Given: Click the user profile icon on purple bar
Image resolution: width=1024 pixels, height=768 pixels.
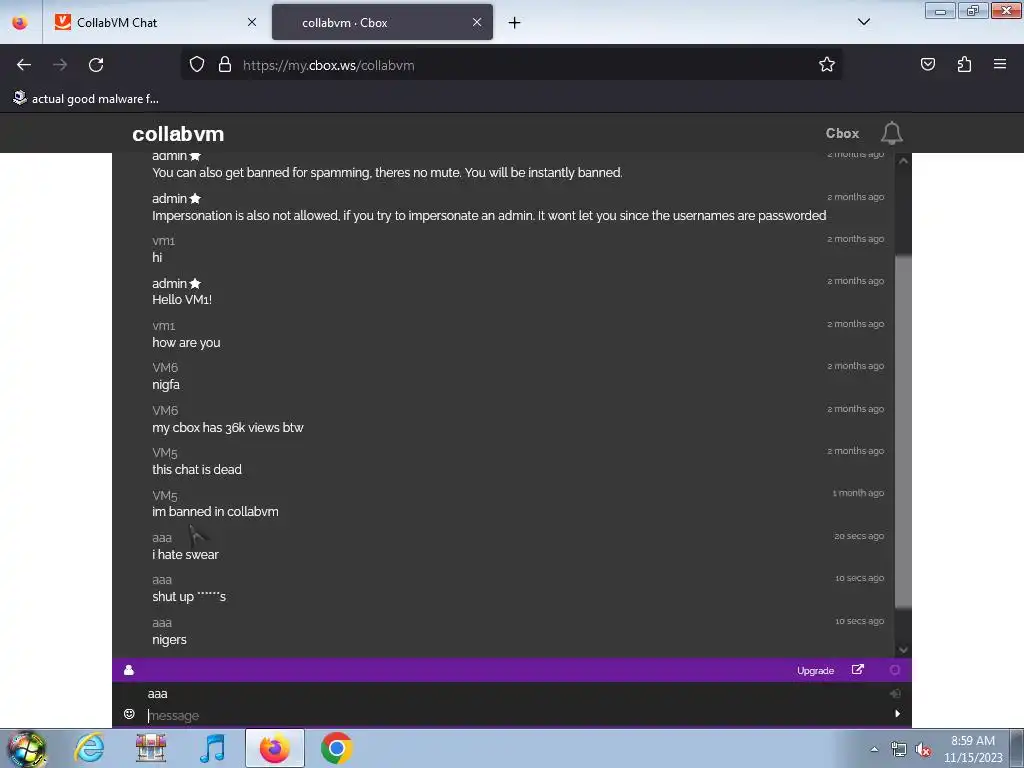Looking at the screenshot, I should pyautogui.click(x=129, y=670).
